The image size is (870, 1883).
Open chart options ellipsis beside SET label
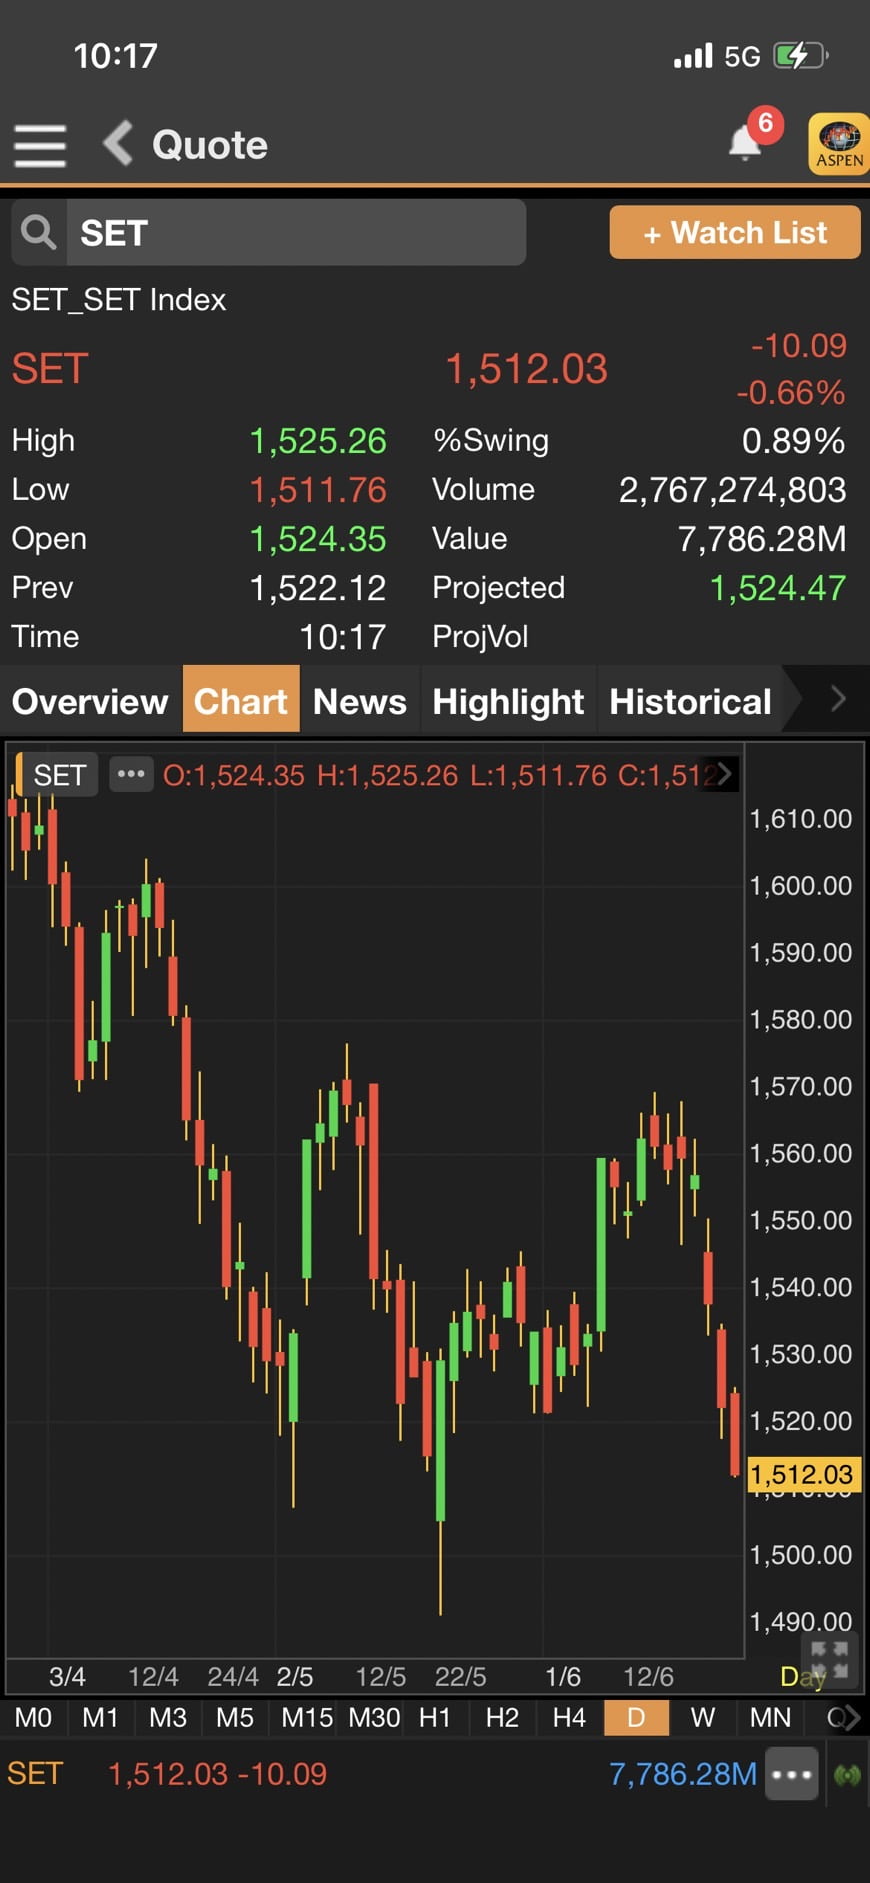[131, 774]
